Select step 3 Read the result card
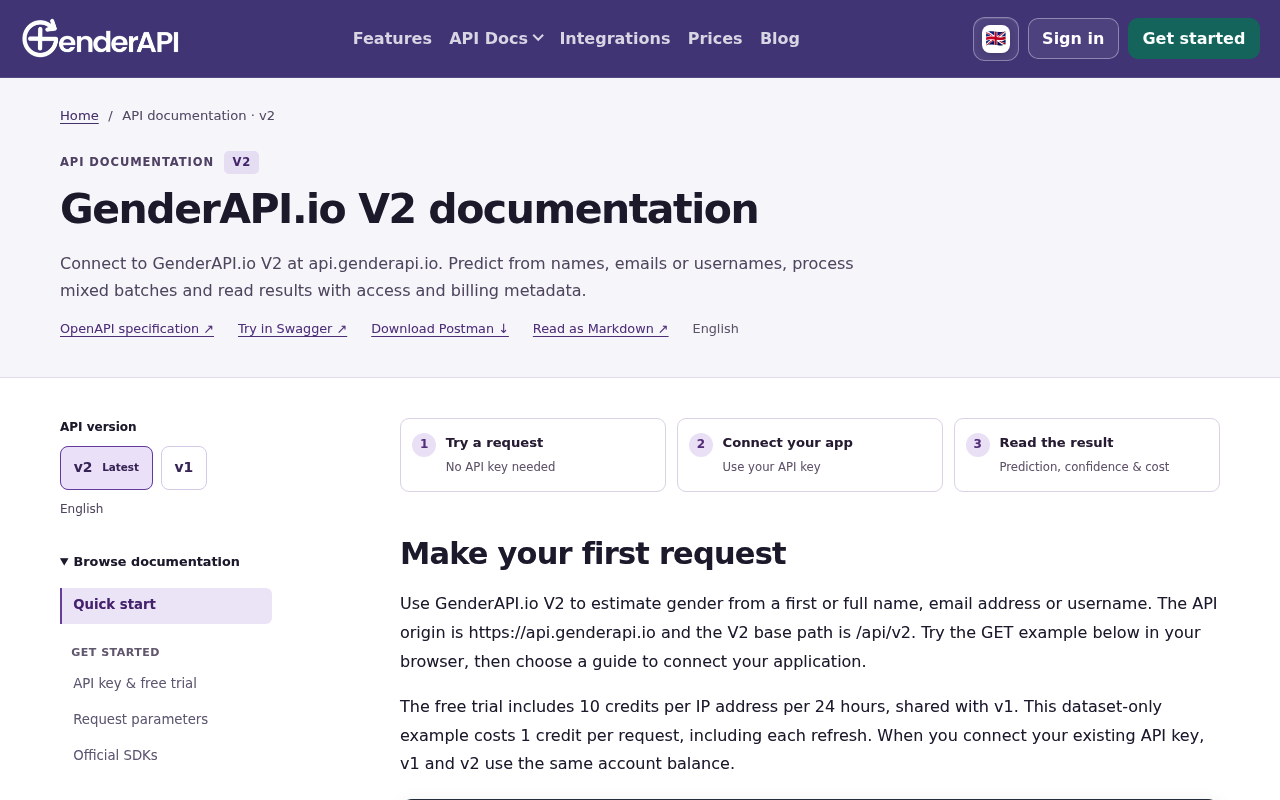The width and height of the screenshot is (1280, 800). click(x=1087, y=455)
